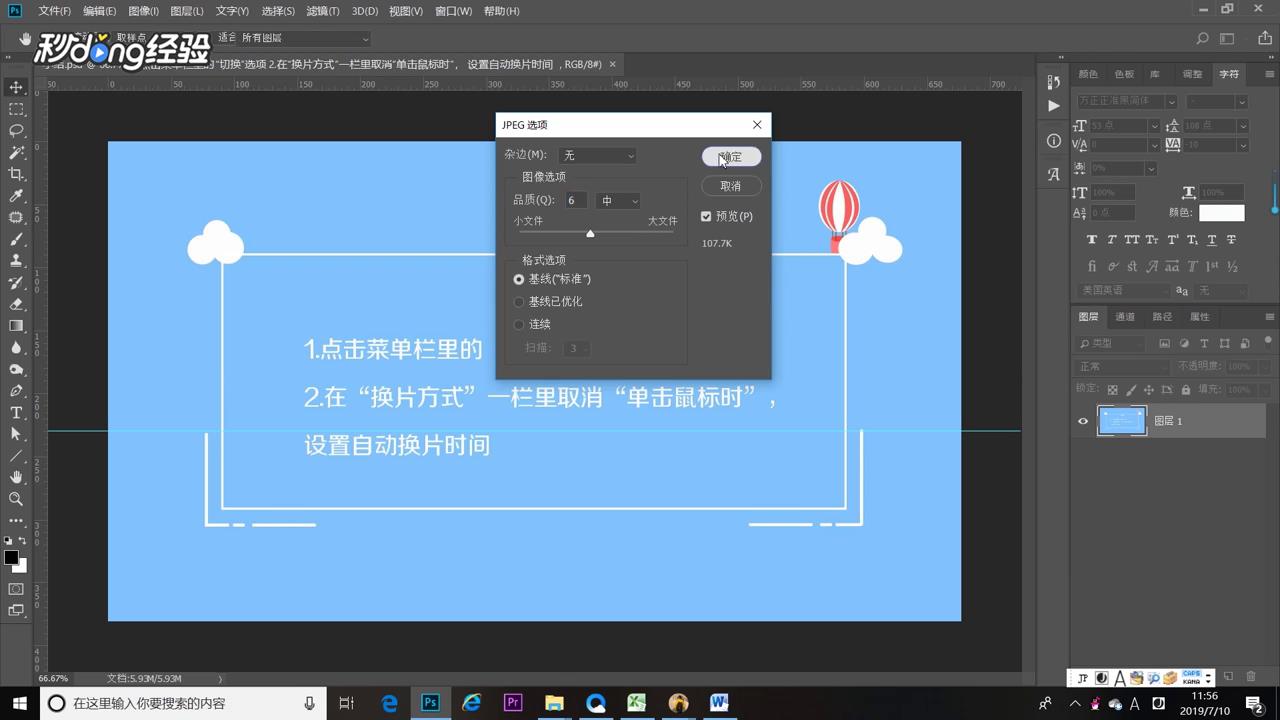Screen dimensions: 1280x720
Task: Select the Lasso tool
Action: 16,131
